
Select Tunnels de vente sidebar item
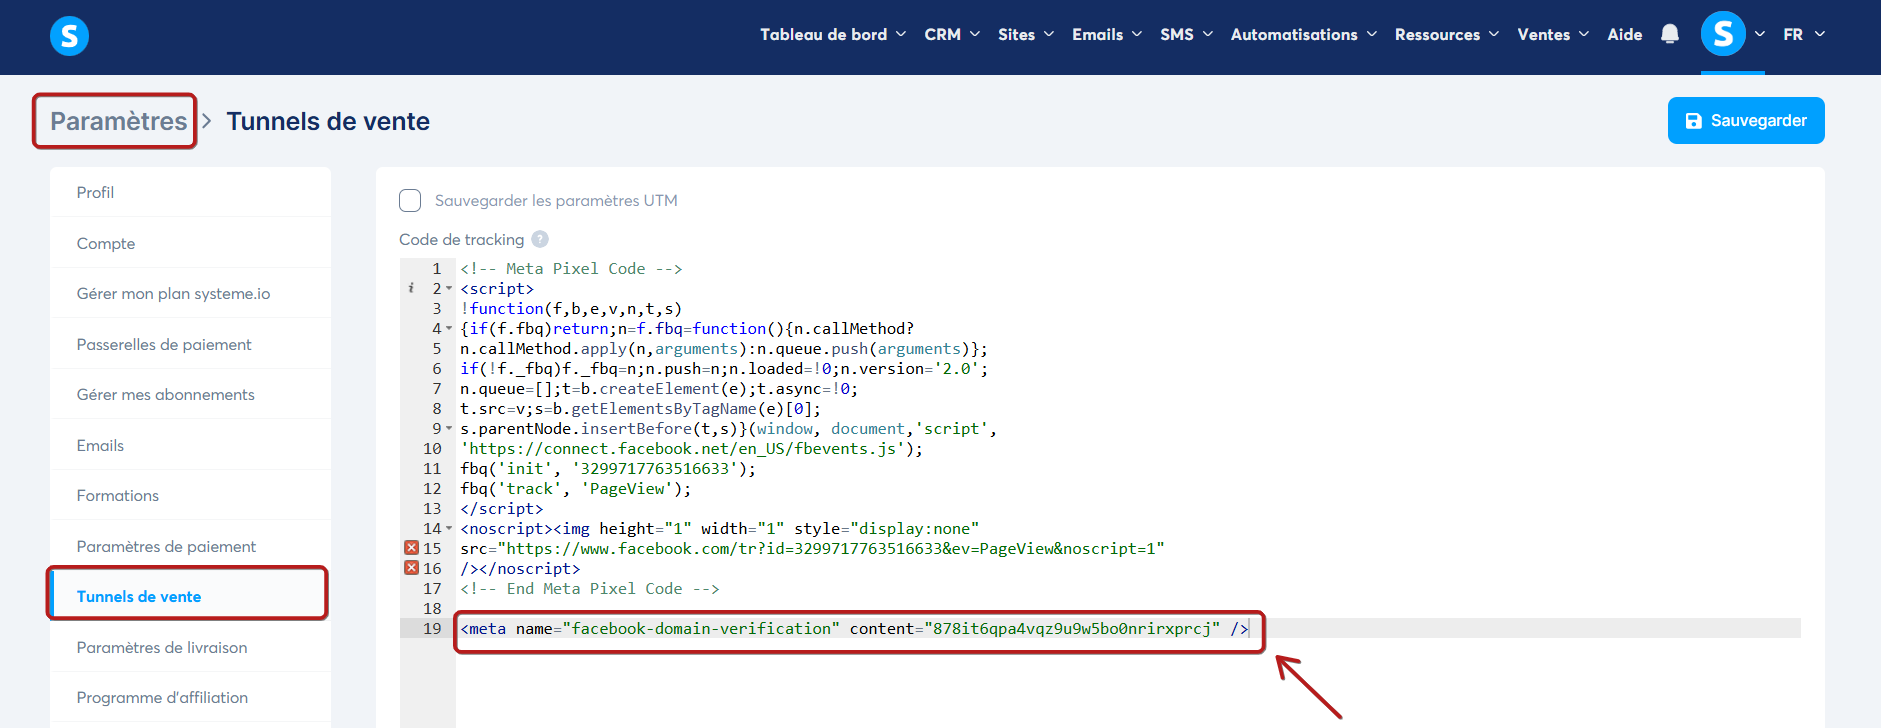[190, 596]
